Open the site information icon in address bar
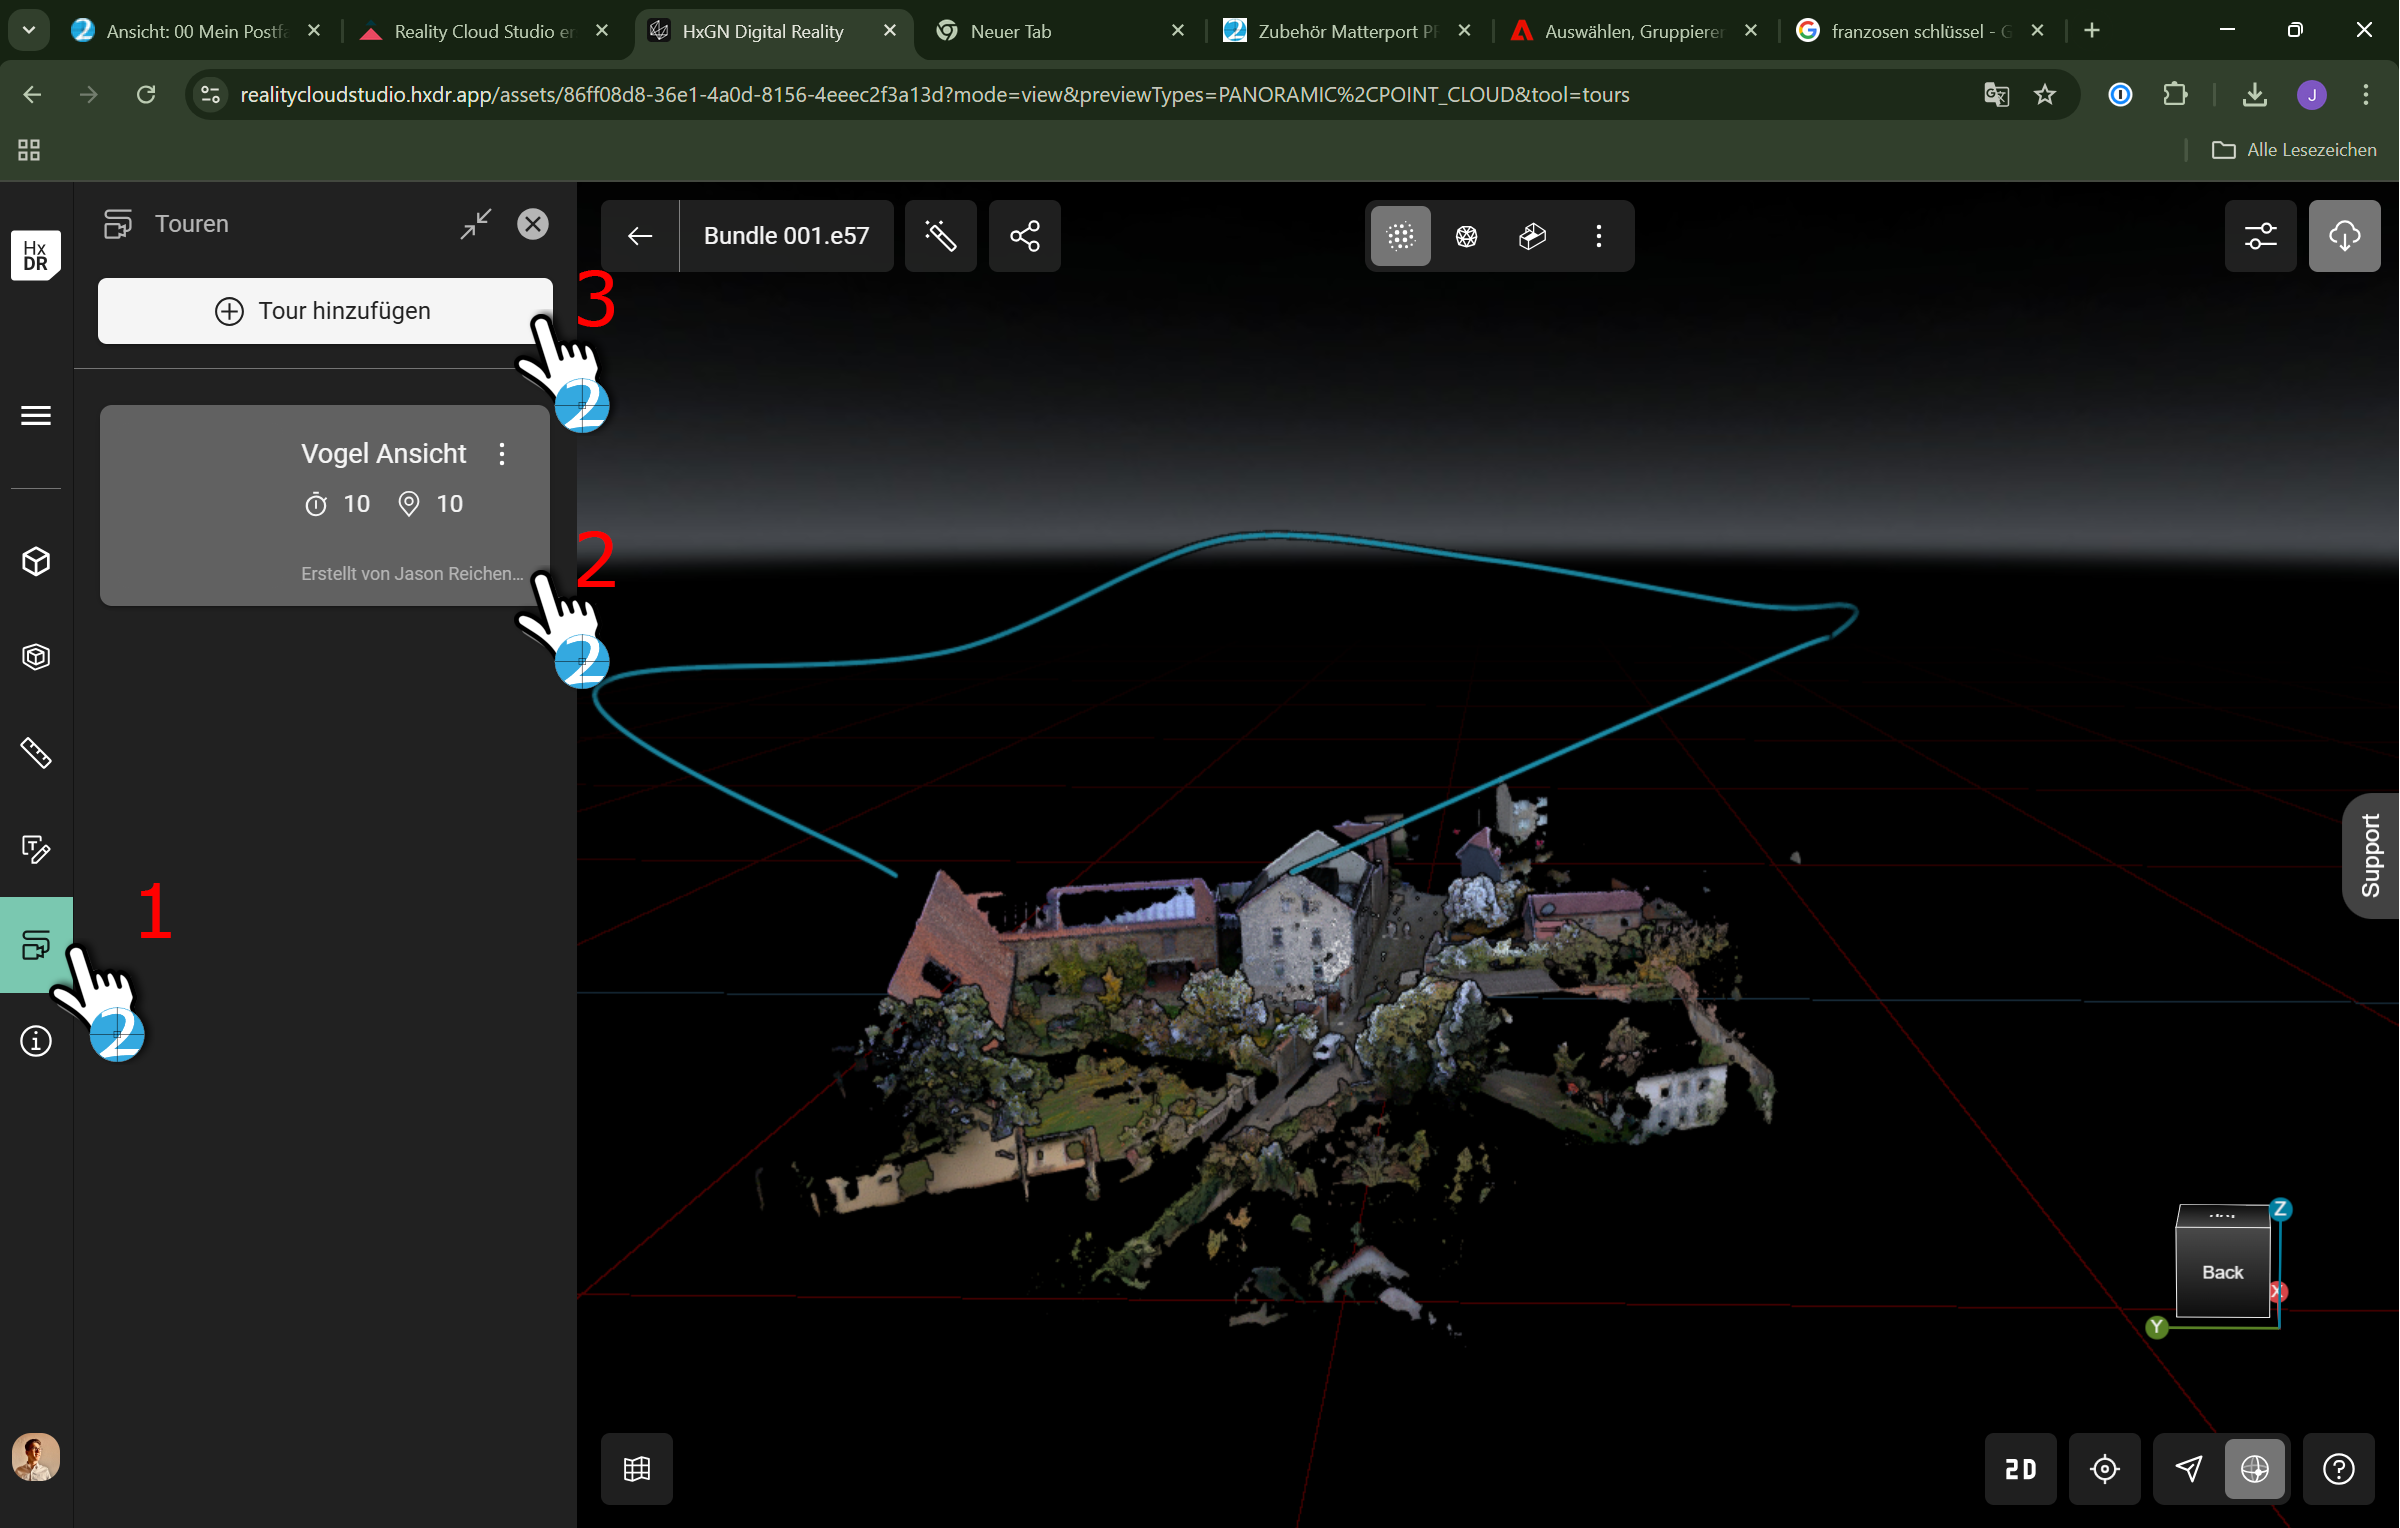The height and width of the screenshot is (1528, 2400). pyautogui.click(x=210, y=95)
